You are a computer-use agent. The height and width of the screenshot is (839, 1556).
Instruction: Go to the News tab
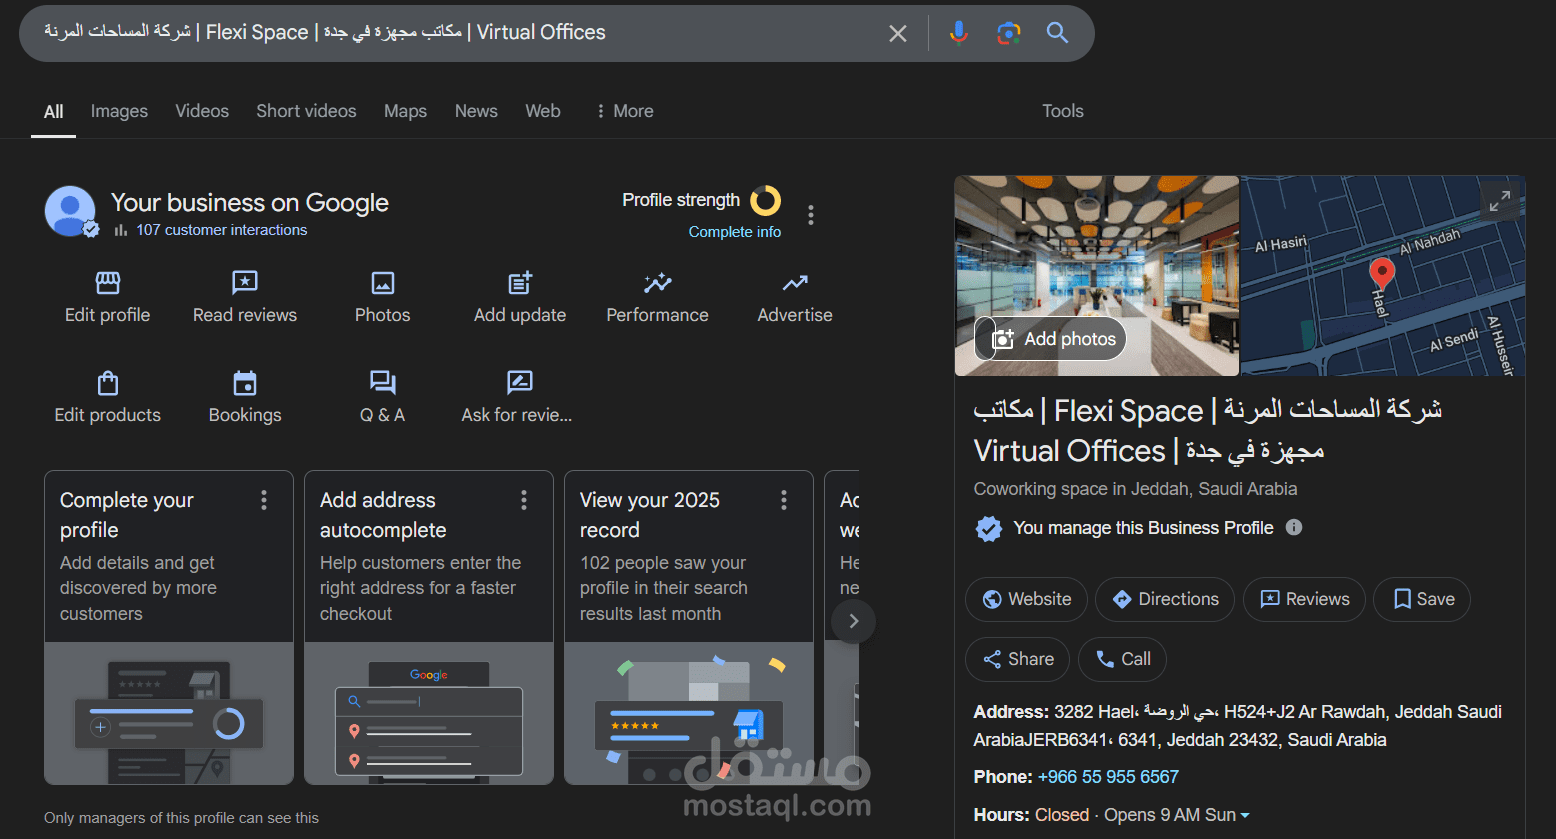coord(476,111)
